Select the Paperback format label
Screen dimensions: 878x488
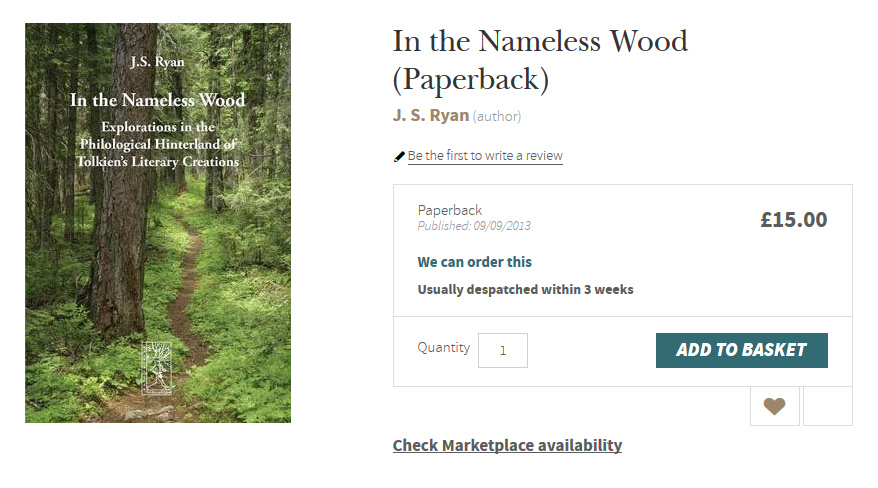tap(450, 210)
